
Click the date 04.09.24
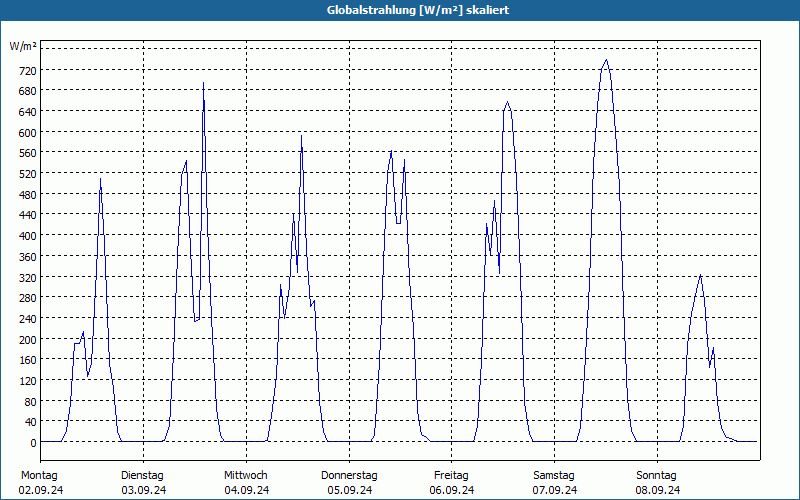(246, 490)
